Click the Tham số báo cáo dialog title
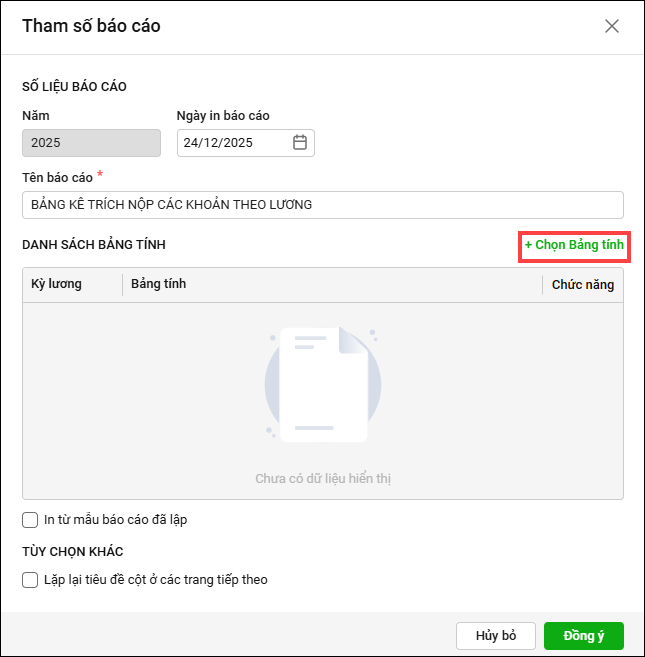The height and width of the screenshot is (657, 645). pyautogui.click(x=91, y=26)
